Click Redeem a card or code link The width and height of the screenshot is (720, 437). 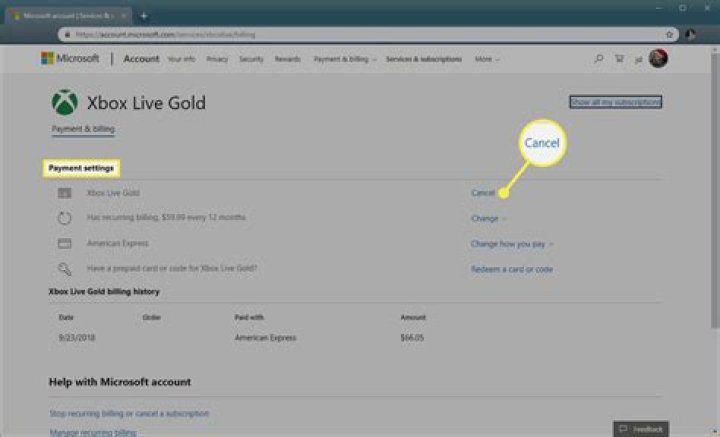click(511, 269)
